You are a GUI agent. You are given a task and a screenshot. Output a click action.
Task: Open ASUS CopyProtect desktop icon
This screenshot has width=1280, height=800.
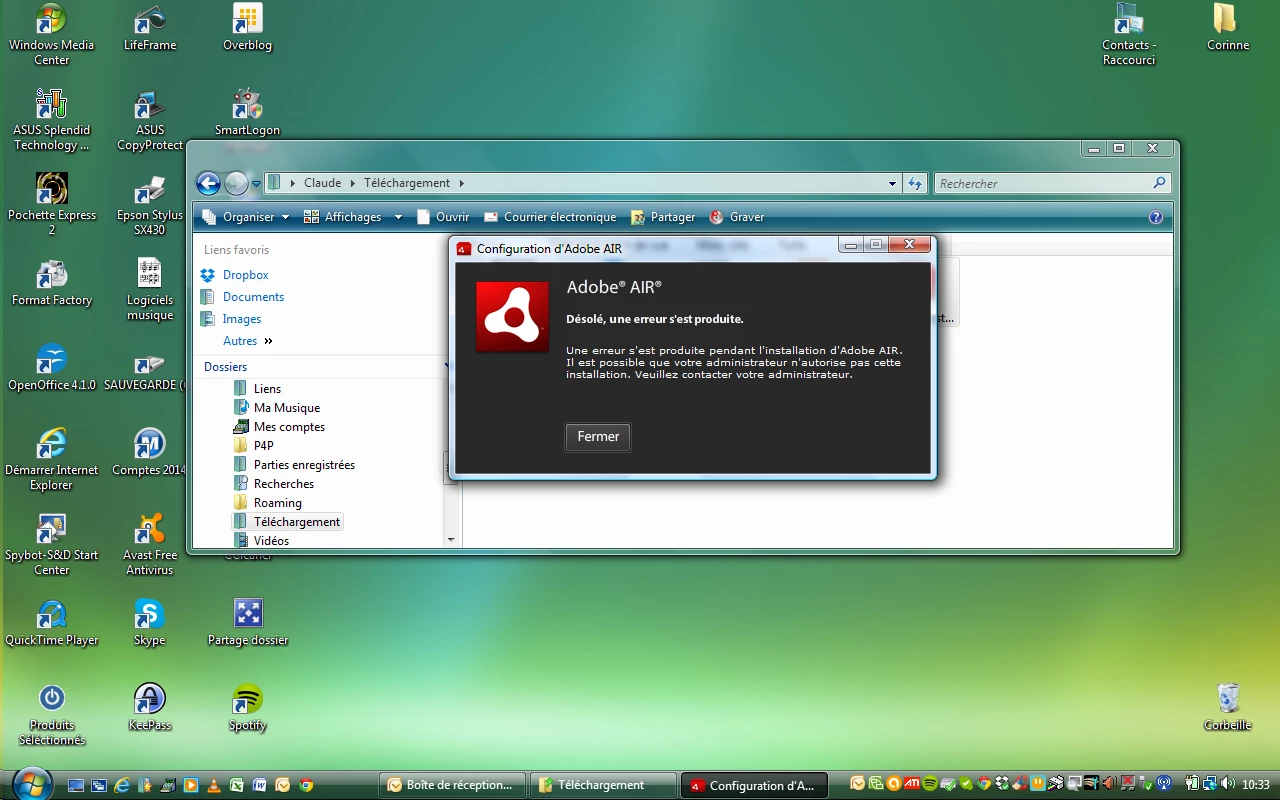(x=150, y=121)
